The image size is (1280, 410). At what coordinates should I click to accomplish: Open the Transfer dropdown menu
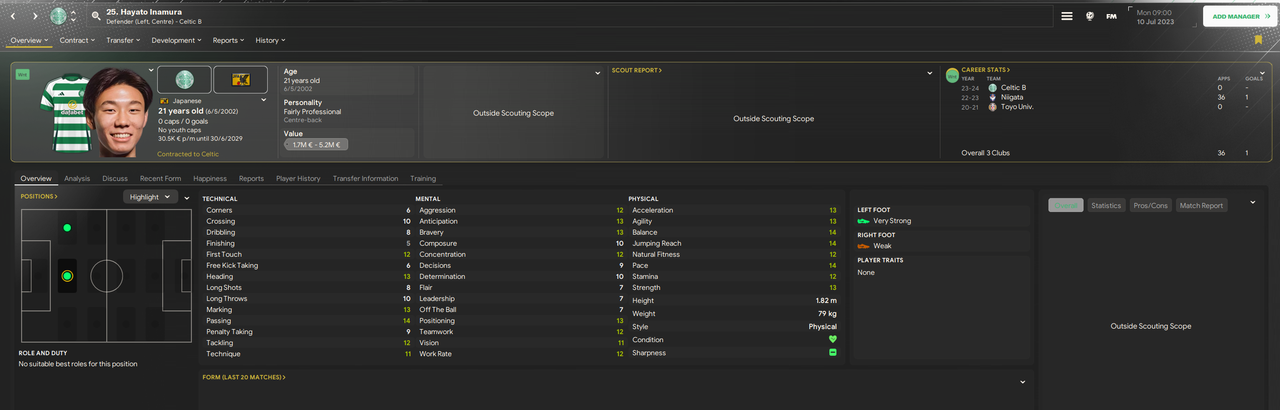pos(124,40)
